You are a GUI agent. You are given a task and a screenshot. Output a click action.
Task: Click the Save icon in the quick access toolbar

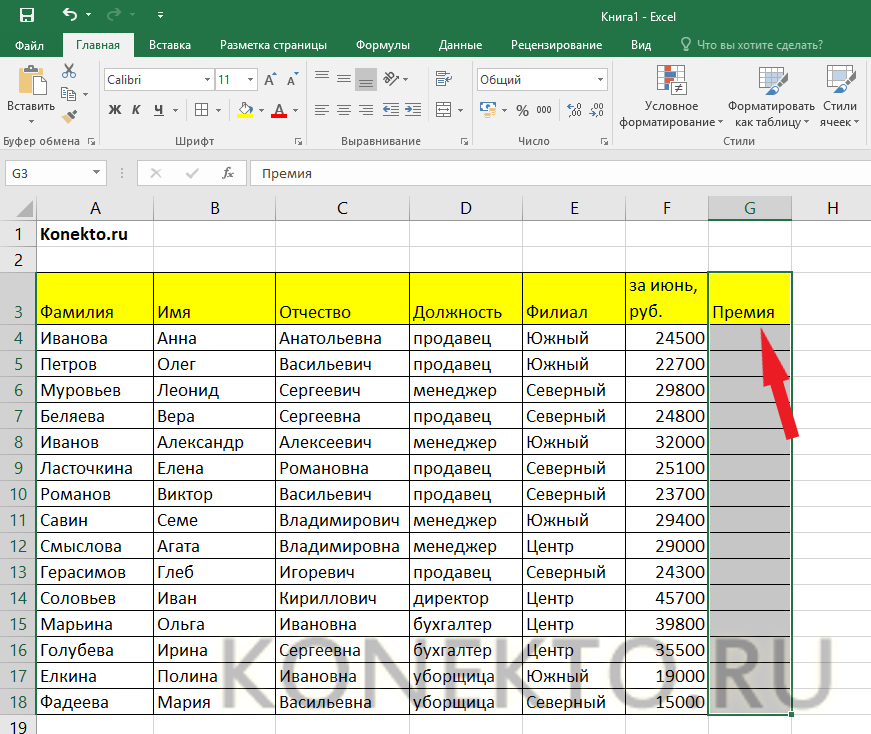click(x=26, y=15)
